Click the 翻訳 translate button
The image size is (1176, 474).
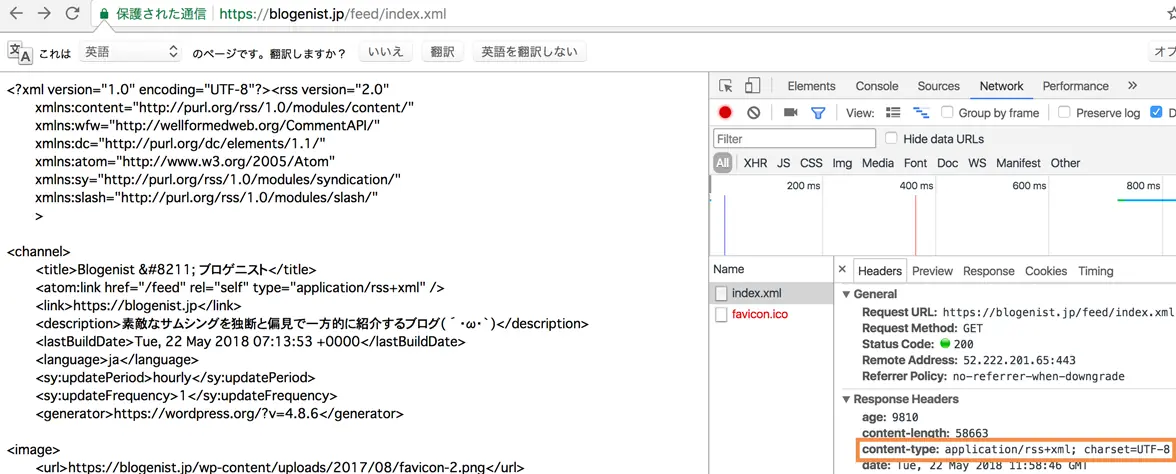point(442,52)
